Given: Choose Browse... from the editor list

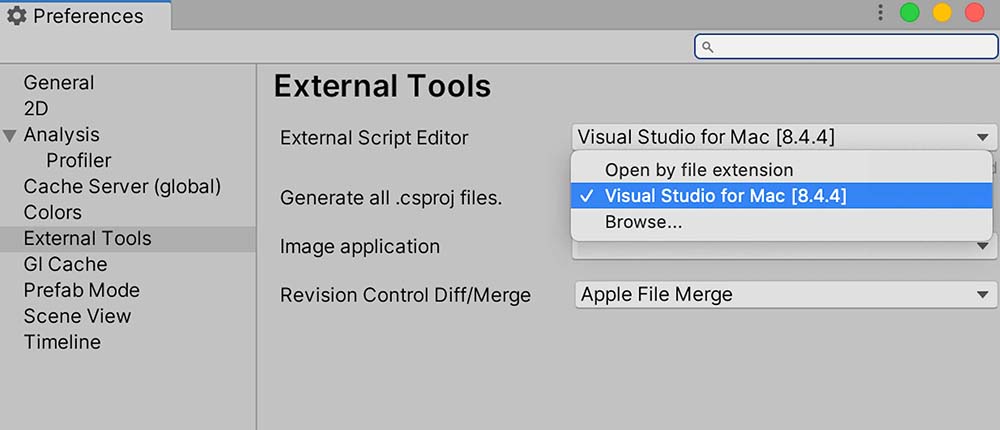Looking at the screenshot, I should pyautogui.click(x=643, y=223).
